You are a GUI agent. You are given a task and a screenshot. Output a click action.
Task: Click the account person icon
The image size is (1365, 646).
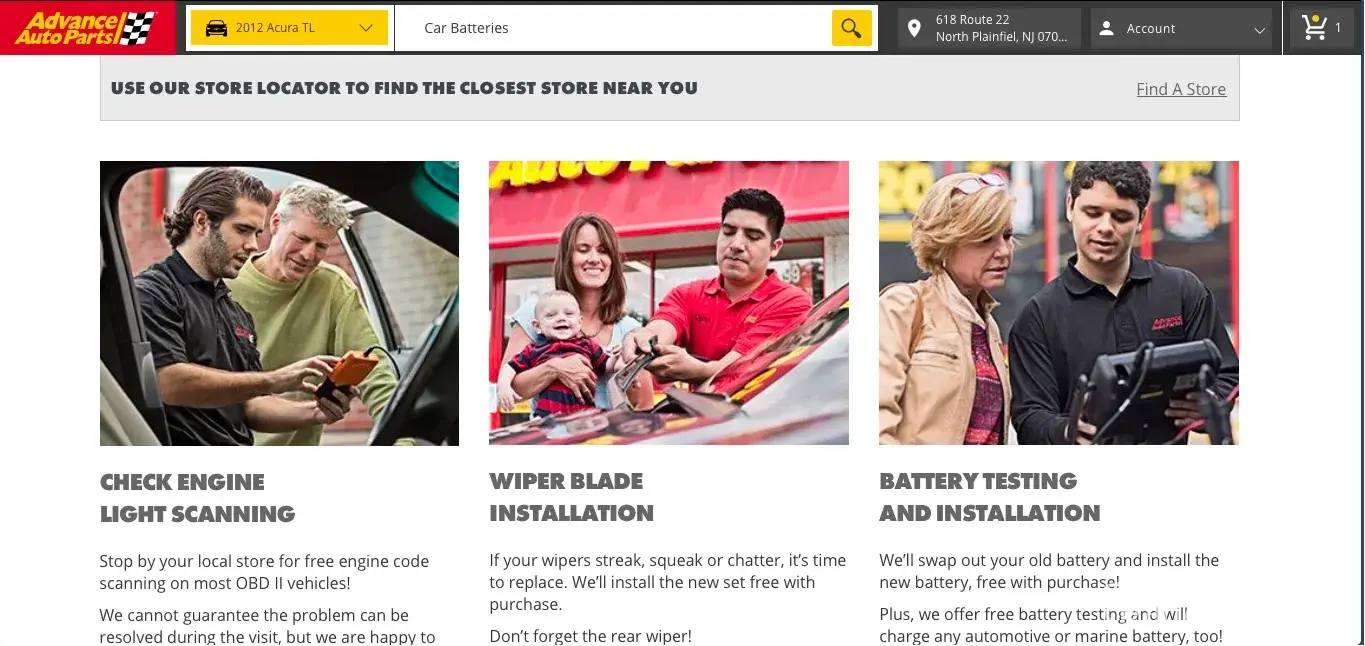(x=1106, y=28)
